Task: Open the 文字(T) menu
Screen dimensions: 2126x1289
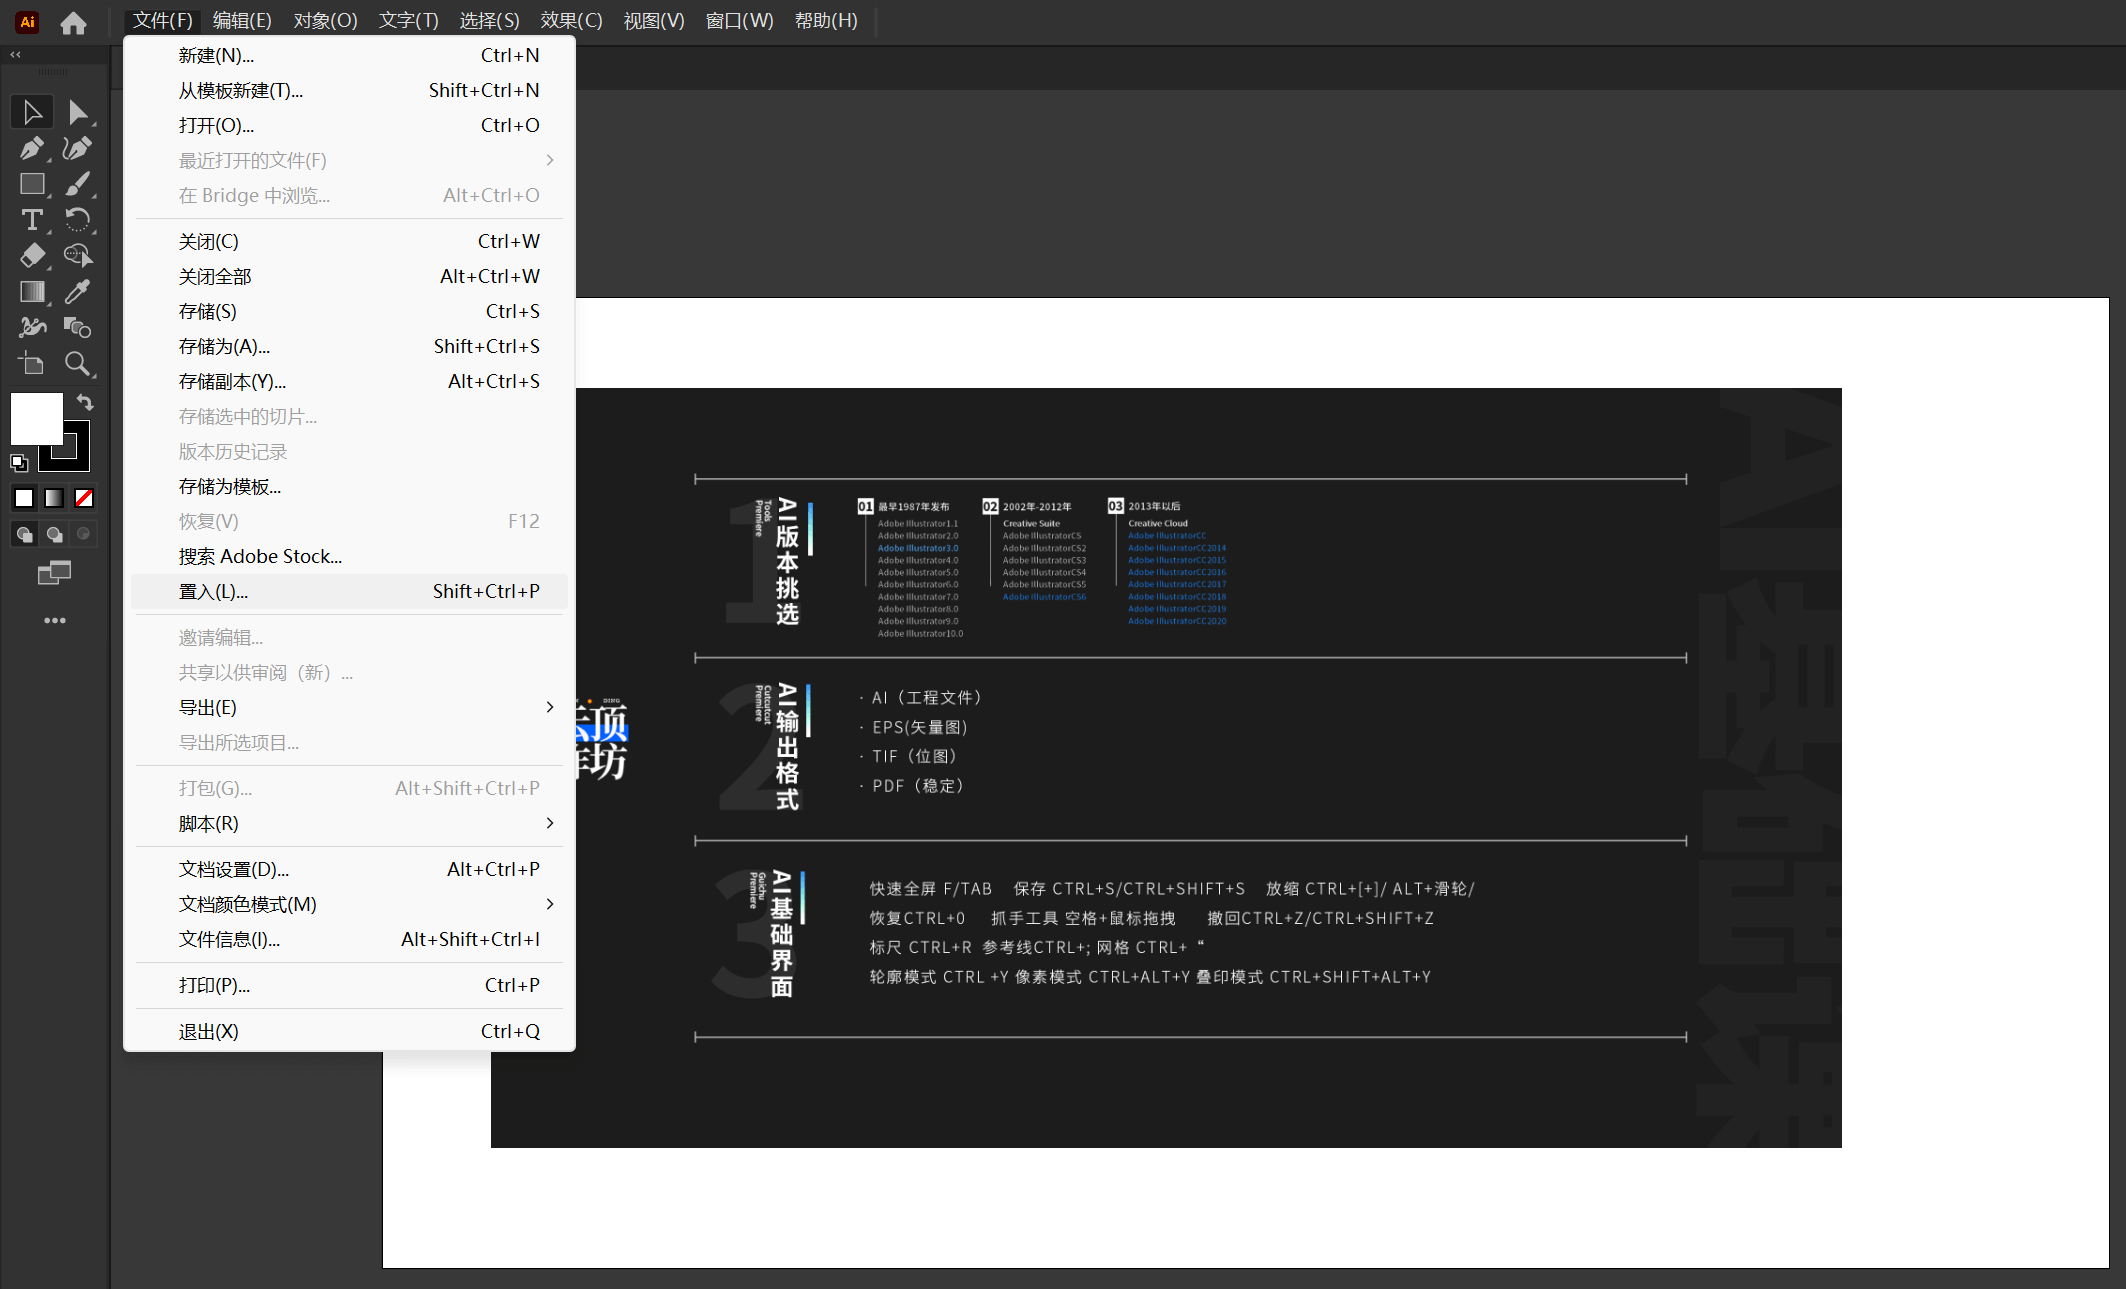Action: [408, 21]
